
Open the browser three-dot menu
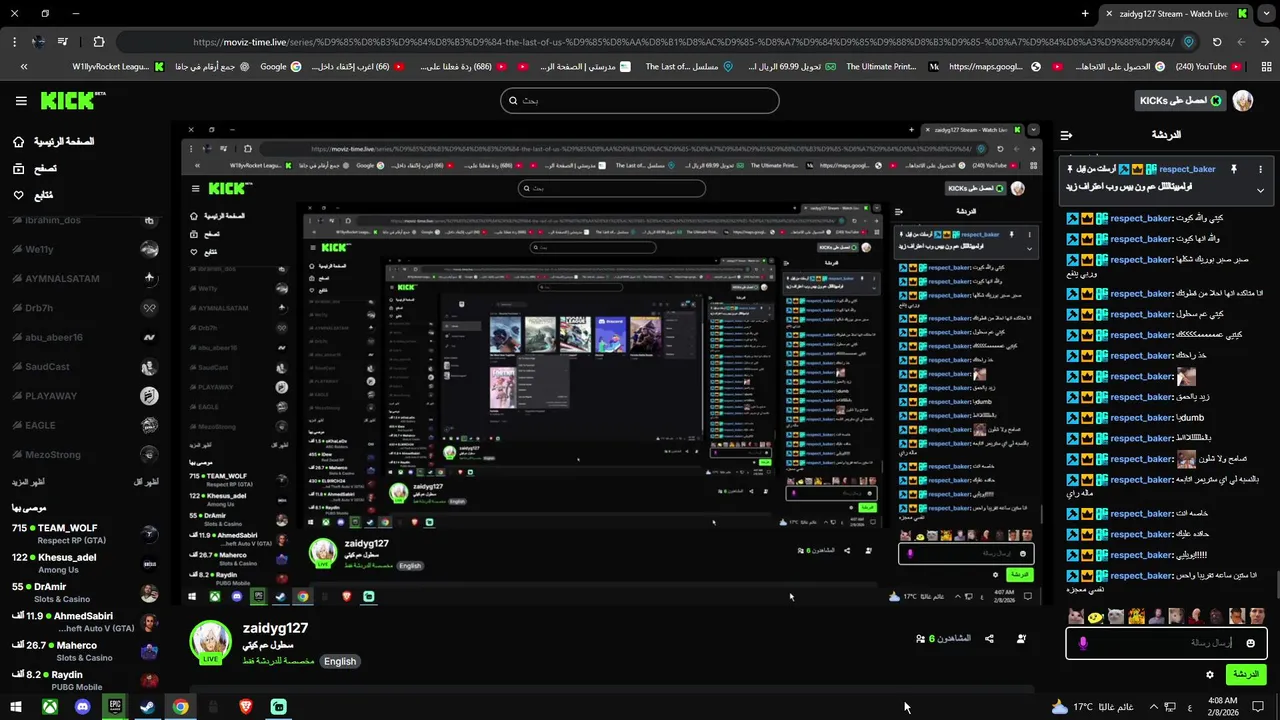(14, 42)
